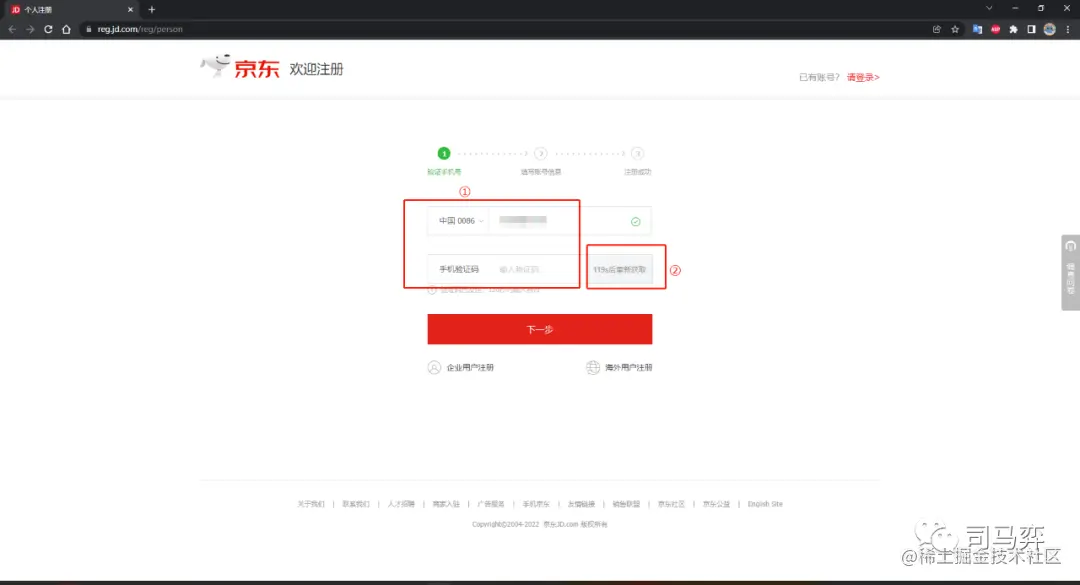Click the English Site footer link
Viewport: 1080px width, 585px height.
tap(765, 504)
